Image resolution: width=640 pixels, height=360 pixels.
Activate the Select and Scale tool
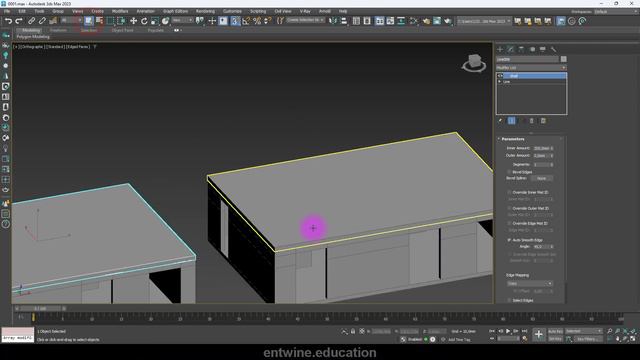click(x=155, y=21)
